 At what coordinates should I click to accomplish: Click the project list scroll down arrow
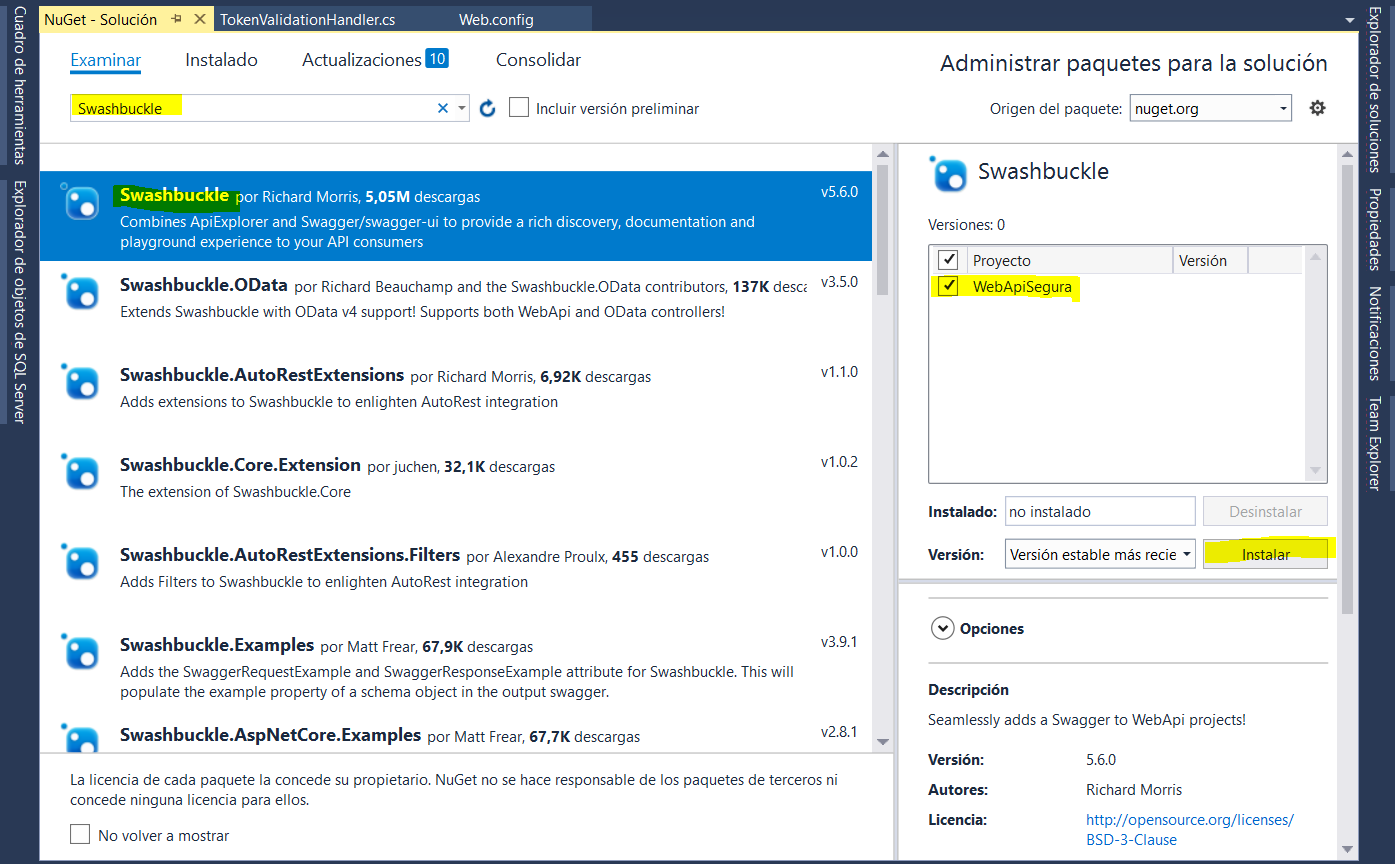click(1316, 471)
